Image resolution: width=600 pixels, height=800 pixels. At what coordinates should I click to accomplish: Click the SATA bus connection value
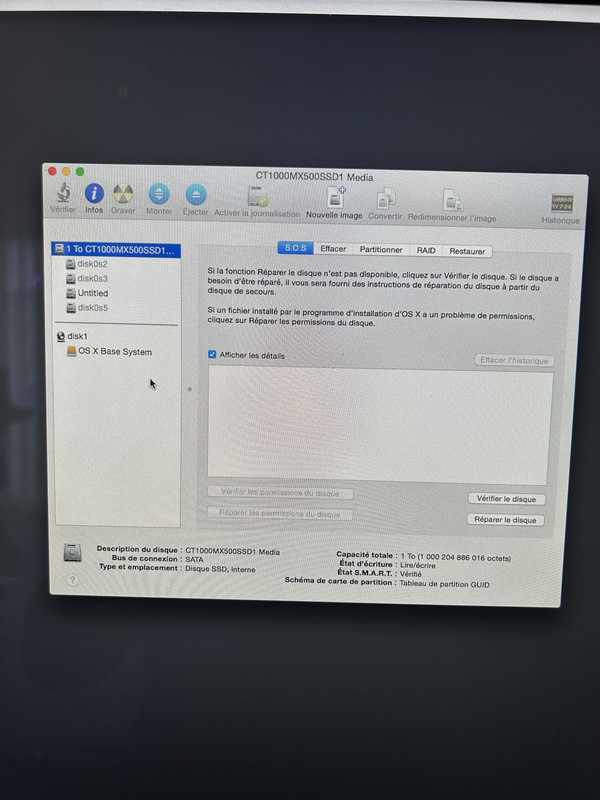194,559
